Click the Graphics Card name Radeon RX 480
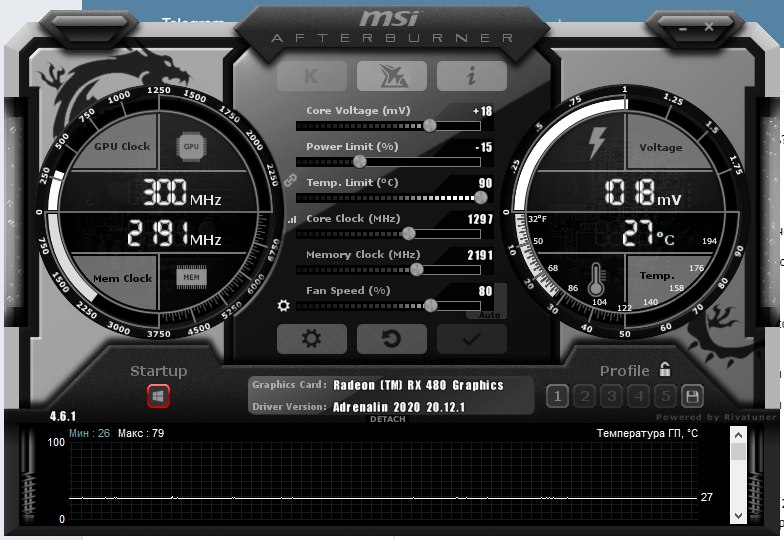Viewport: 784px width, 540px height. click(x=418, y=385)
